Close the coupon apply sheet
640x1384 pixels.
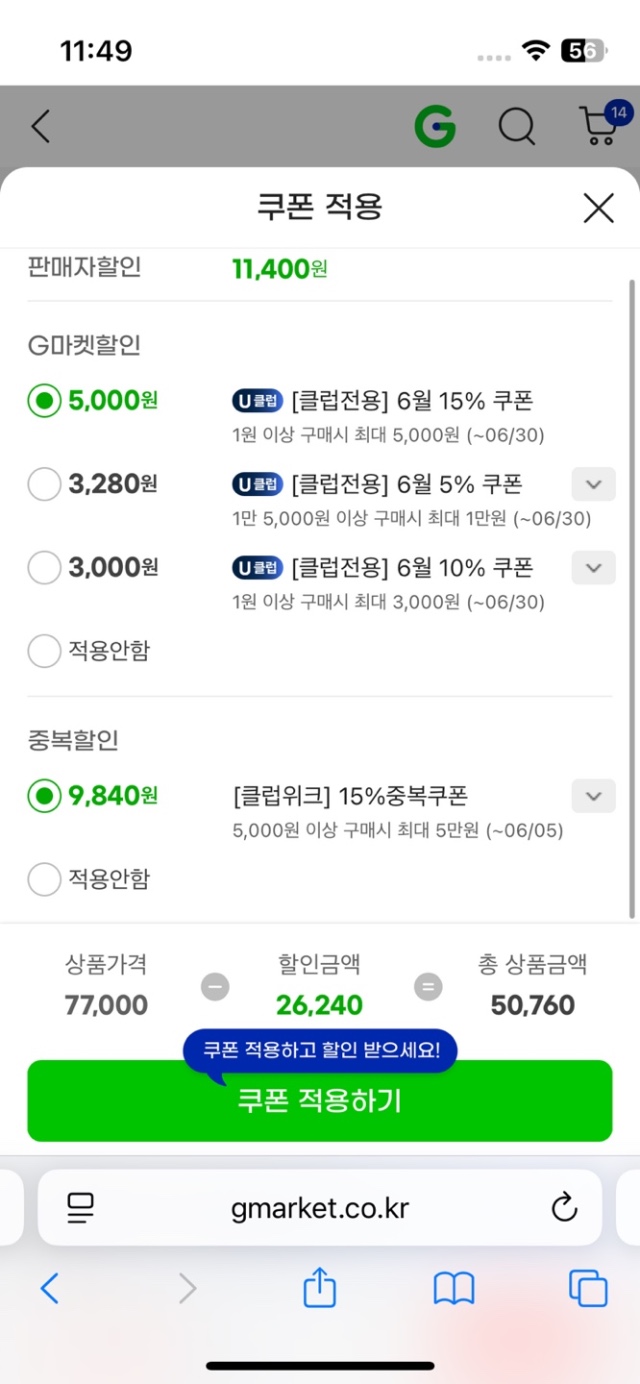[x=598, y=208]
